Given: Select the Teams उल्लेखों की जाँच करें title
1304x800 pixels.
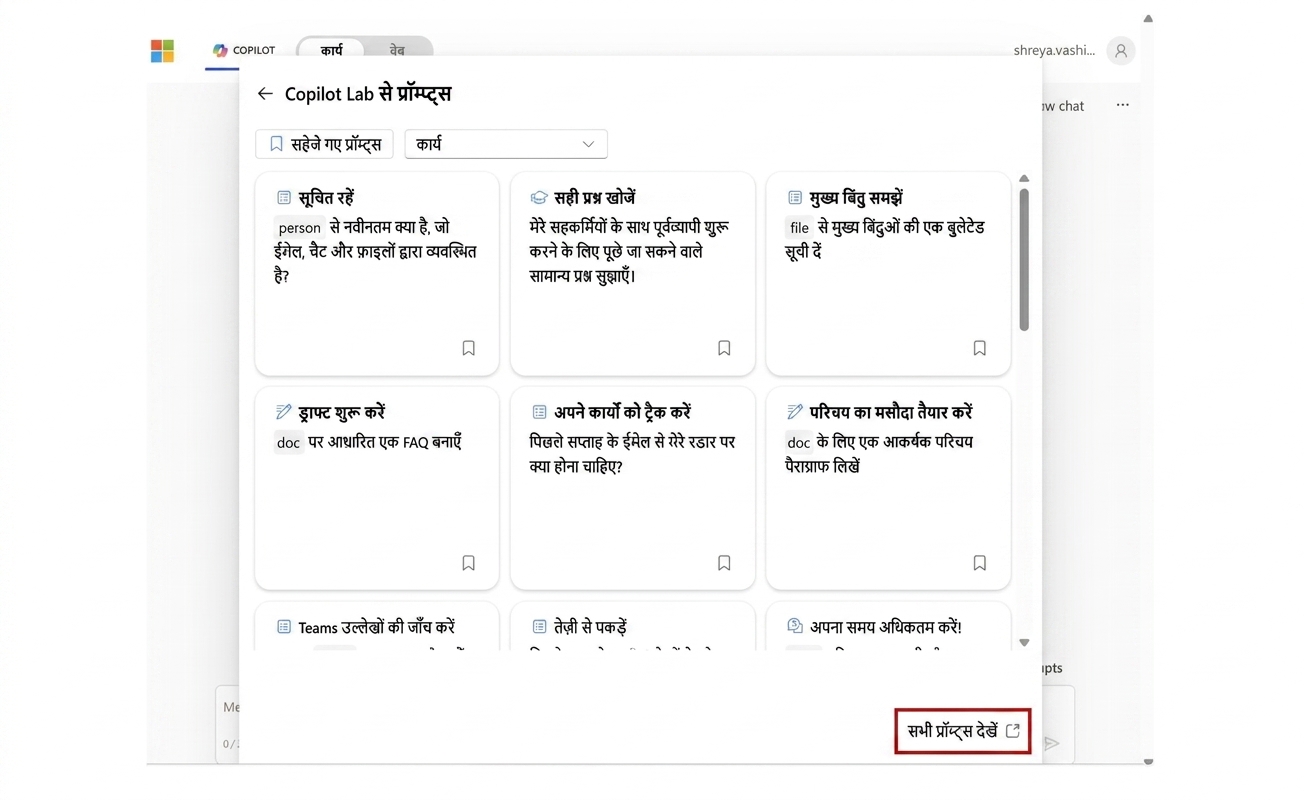Looking at the screenshot, I should (376, 627).
